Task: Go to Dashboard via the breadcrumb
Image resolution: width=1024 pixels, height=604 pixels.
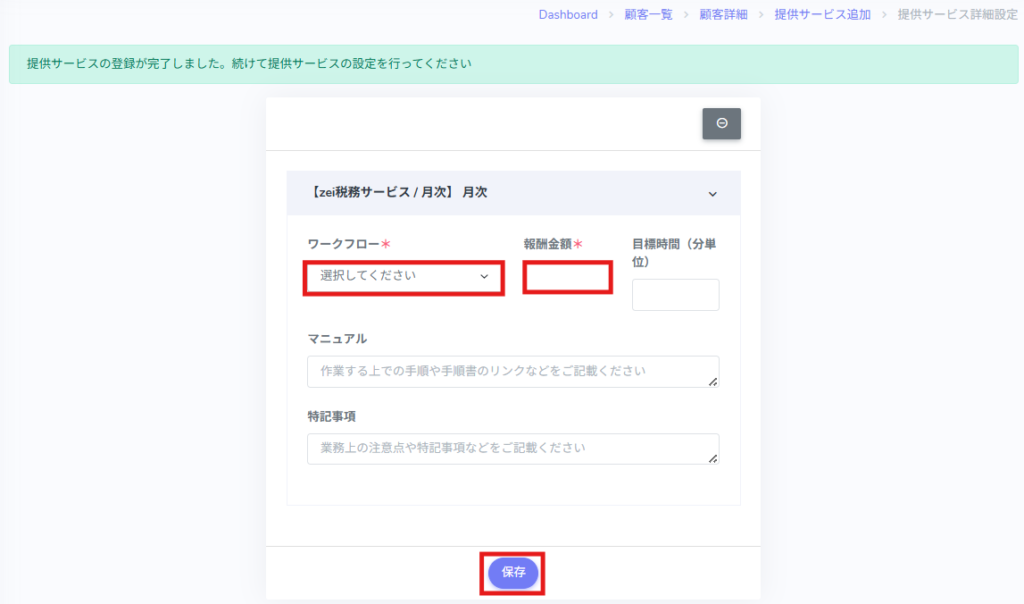Action: (x=568, y=15)
